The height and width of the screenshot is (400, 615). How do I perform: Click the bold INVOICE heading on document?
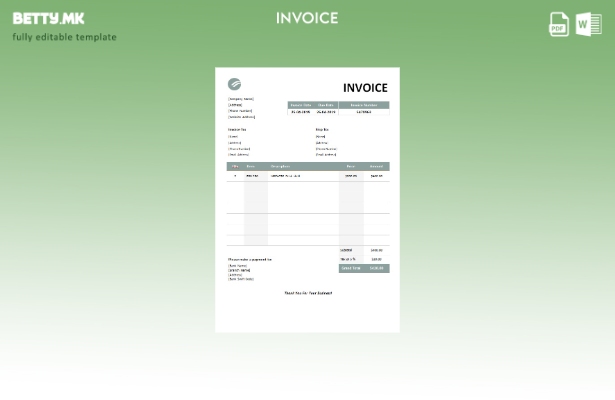(x=364, y=88)
